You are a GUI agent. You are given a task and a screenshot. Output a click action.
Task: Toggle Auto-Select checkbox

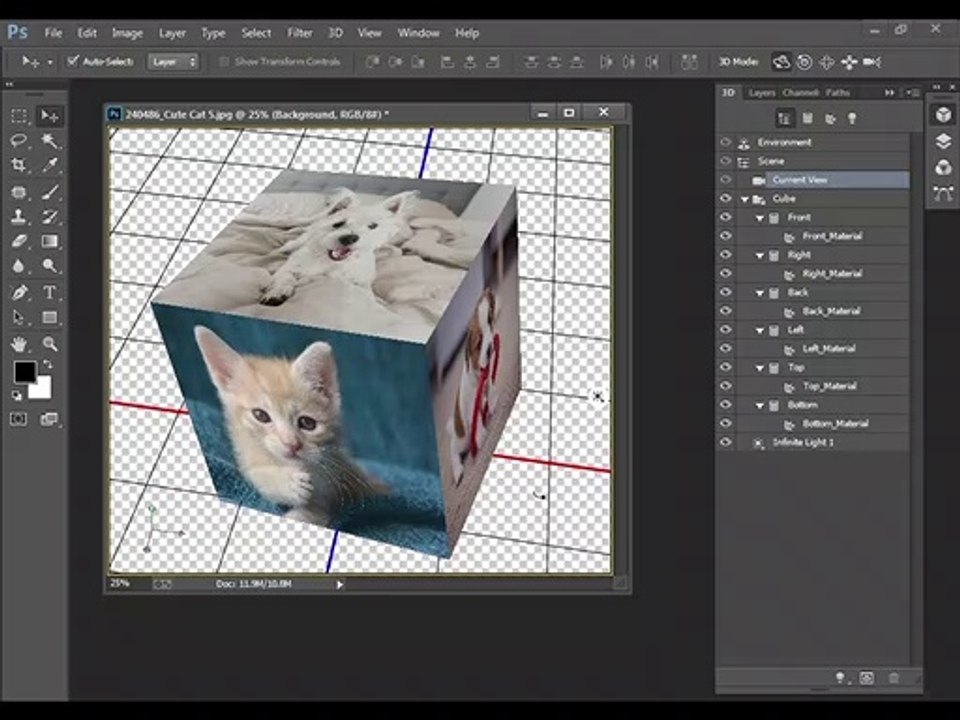pyautogui.click(x=73, y=61)
